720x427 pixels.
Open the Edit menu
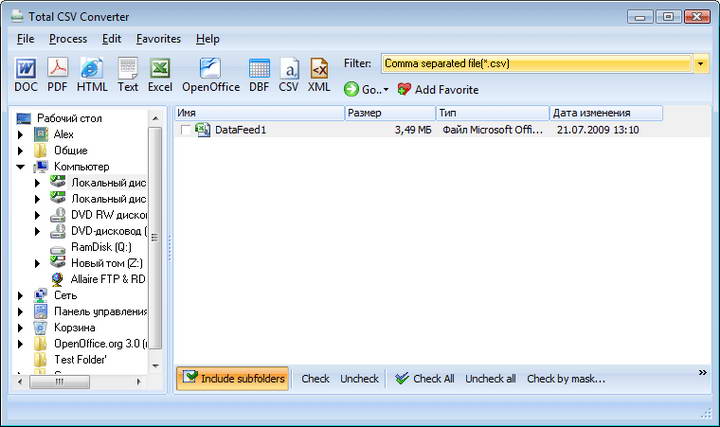[x=112, y=39]
